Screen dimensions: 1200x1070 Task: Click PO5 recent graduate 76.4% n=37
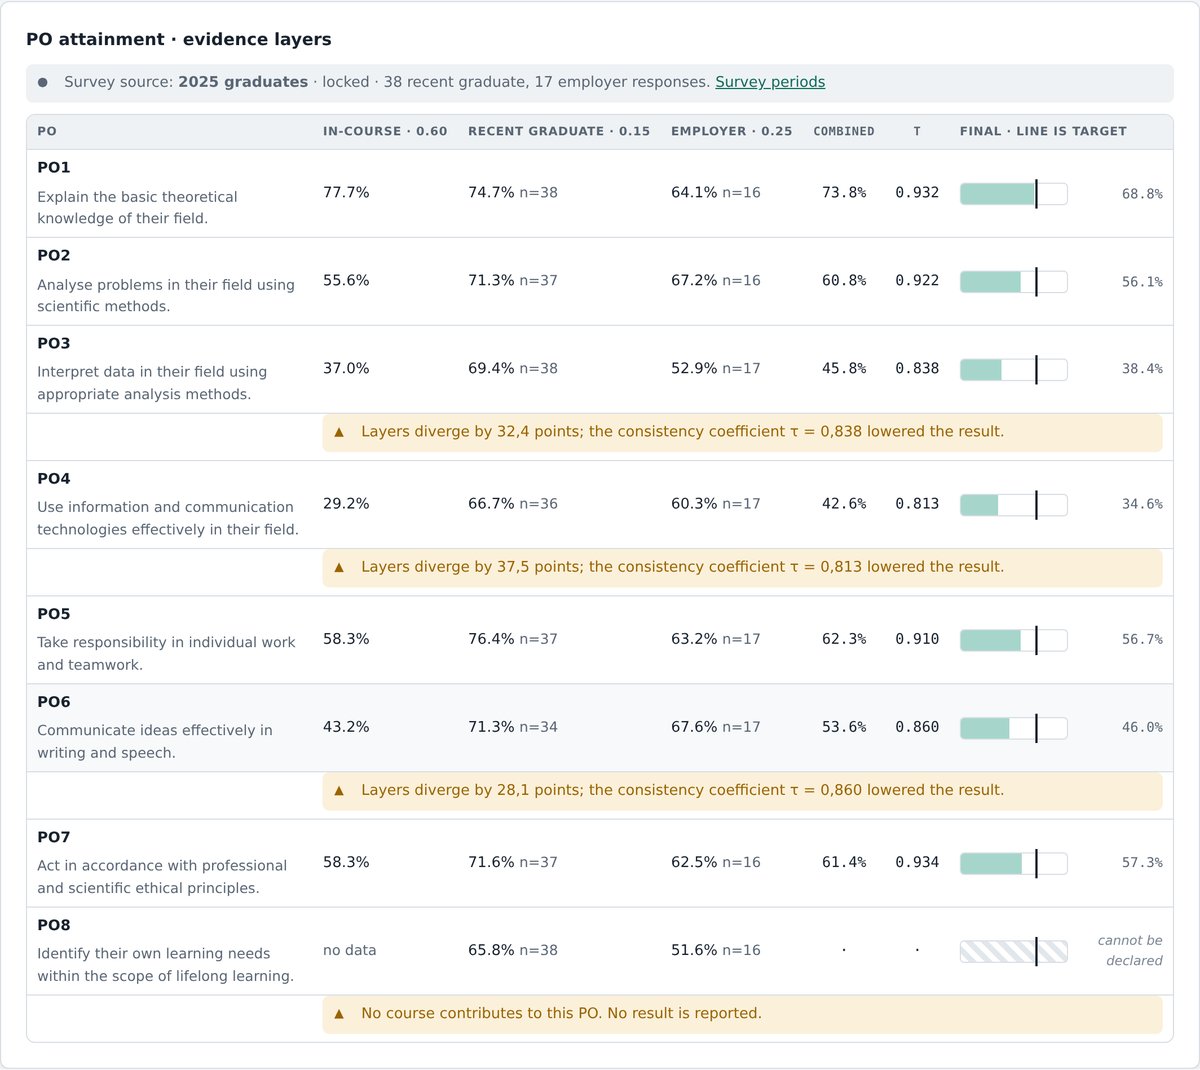pos(513,638)
